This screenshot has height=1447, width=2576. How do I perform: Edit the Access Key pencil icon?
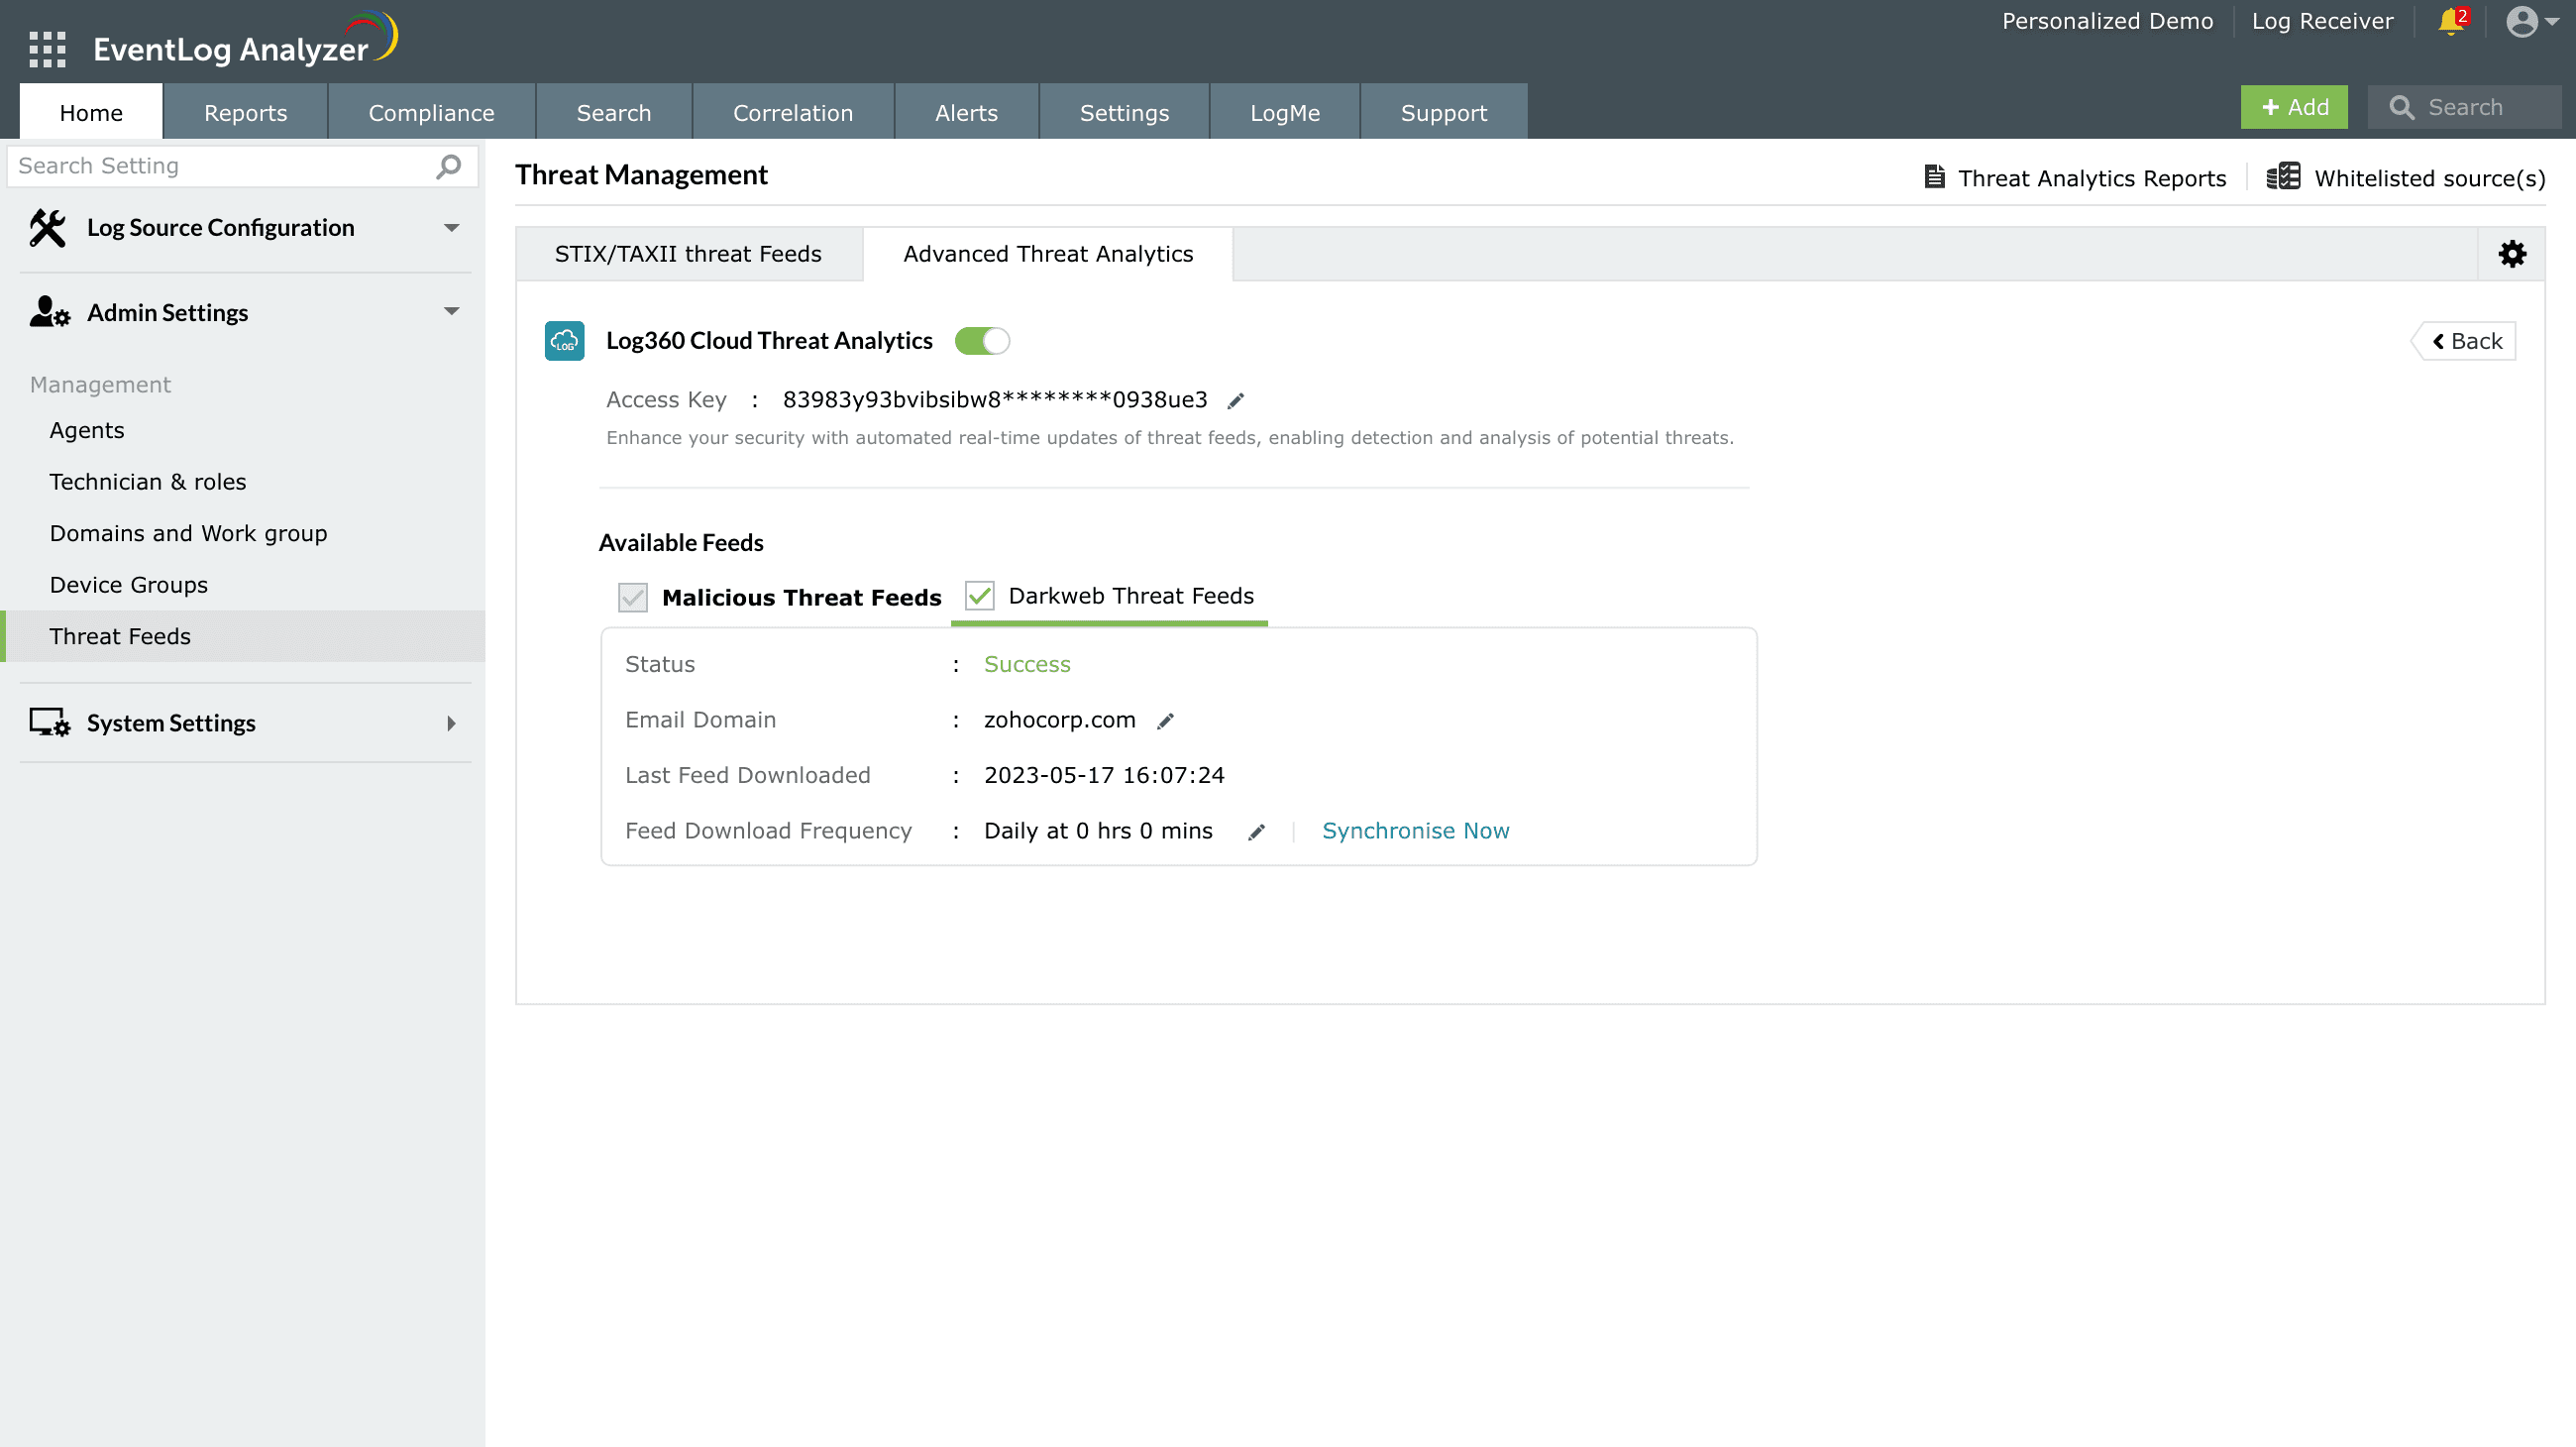point(1236,401)
